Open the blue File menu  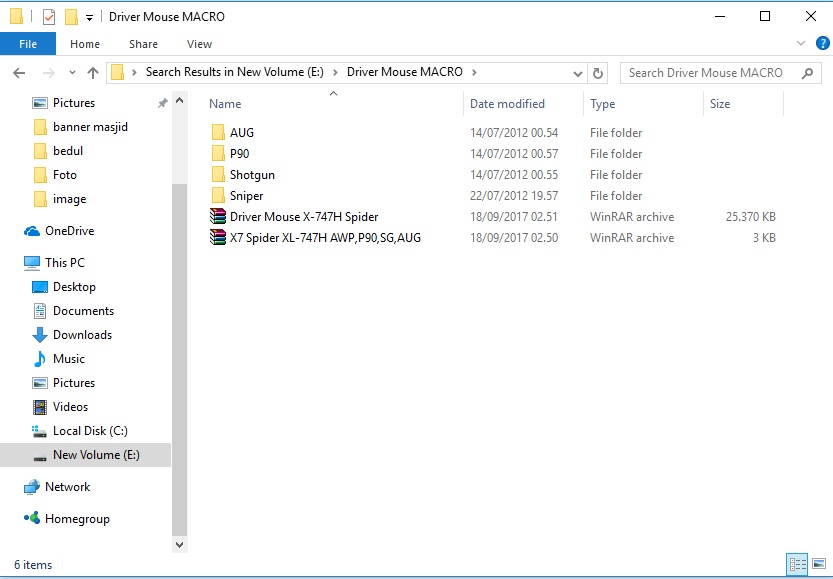tap(28, 44)
